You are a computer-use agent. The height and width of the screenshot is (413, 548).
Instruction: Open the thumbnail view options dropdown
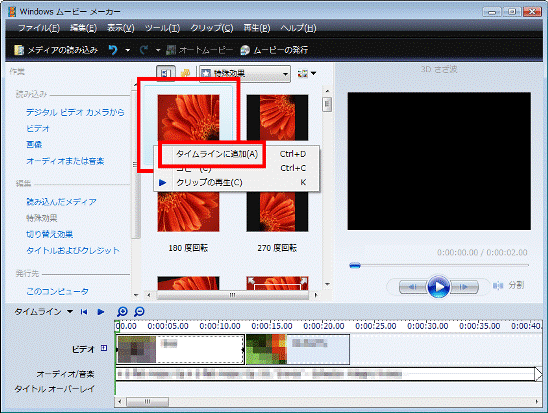[x=307, y=73]
